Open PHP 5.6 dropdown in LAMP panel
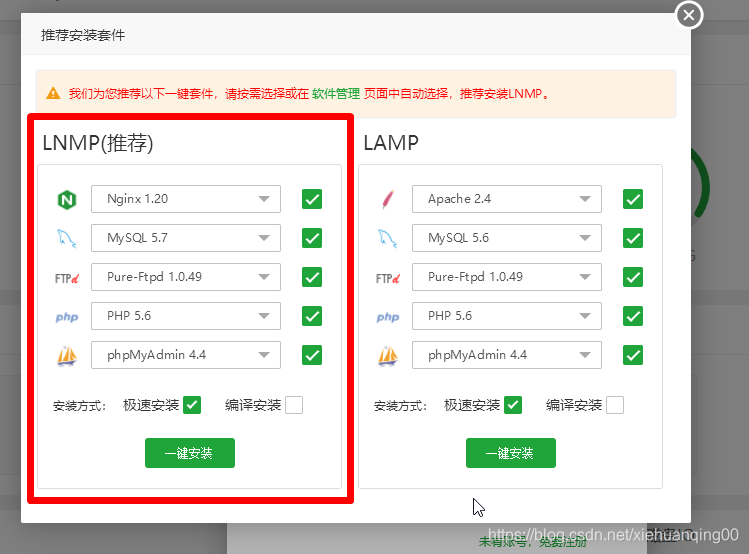Viewport: 749px width, 554px height. tap(507, 316)
